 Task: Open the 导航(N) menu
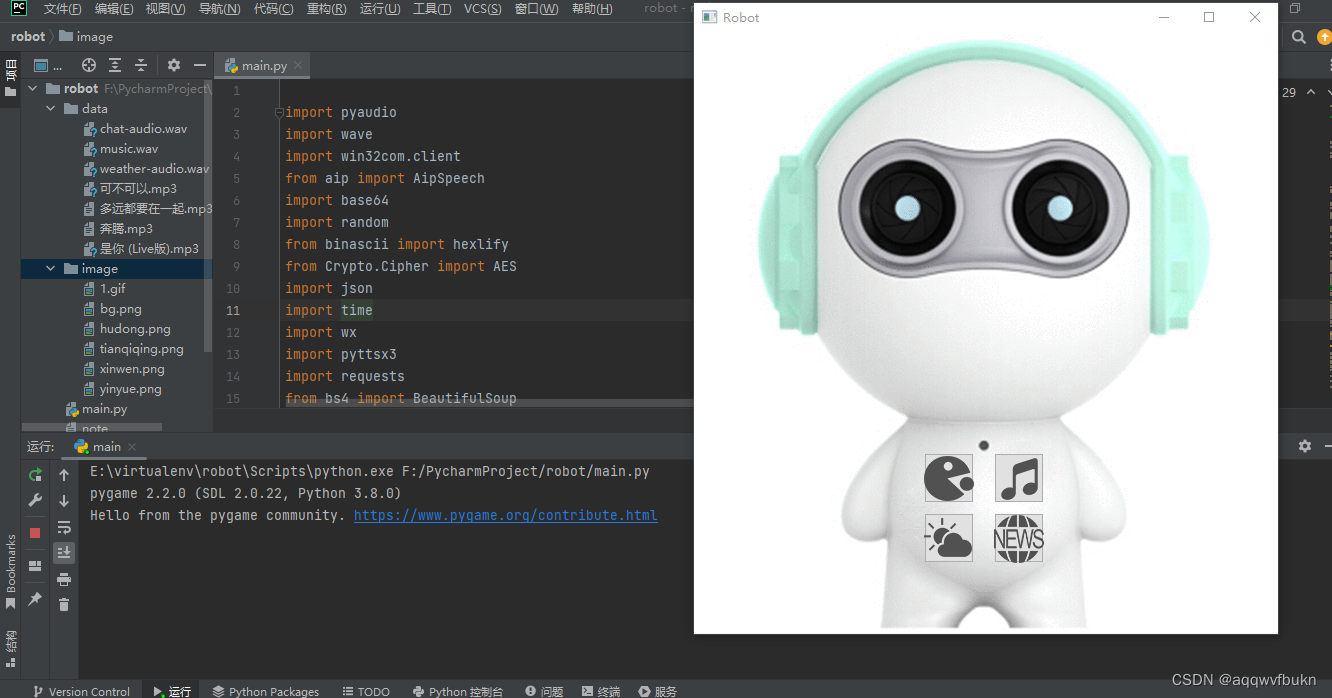pos(219,9)
